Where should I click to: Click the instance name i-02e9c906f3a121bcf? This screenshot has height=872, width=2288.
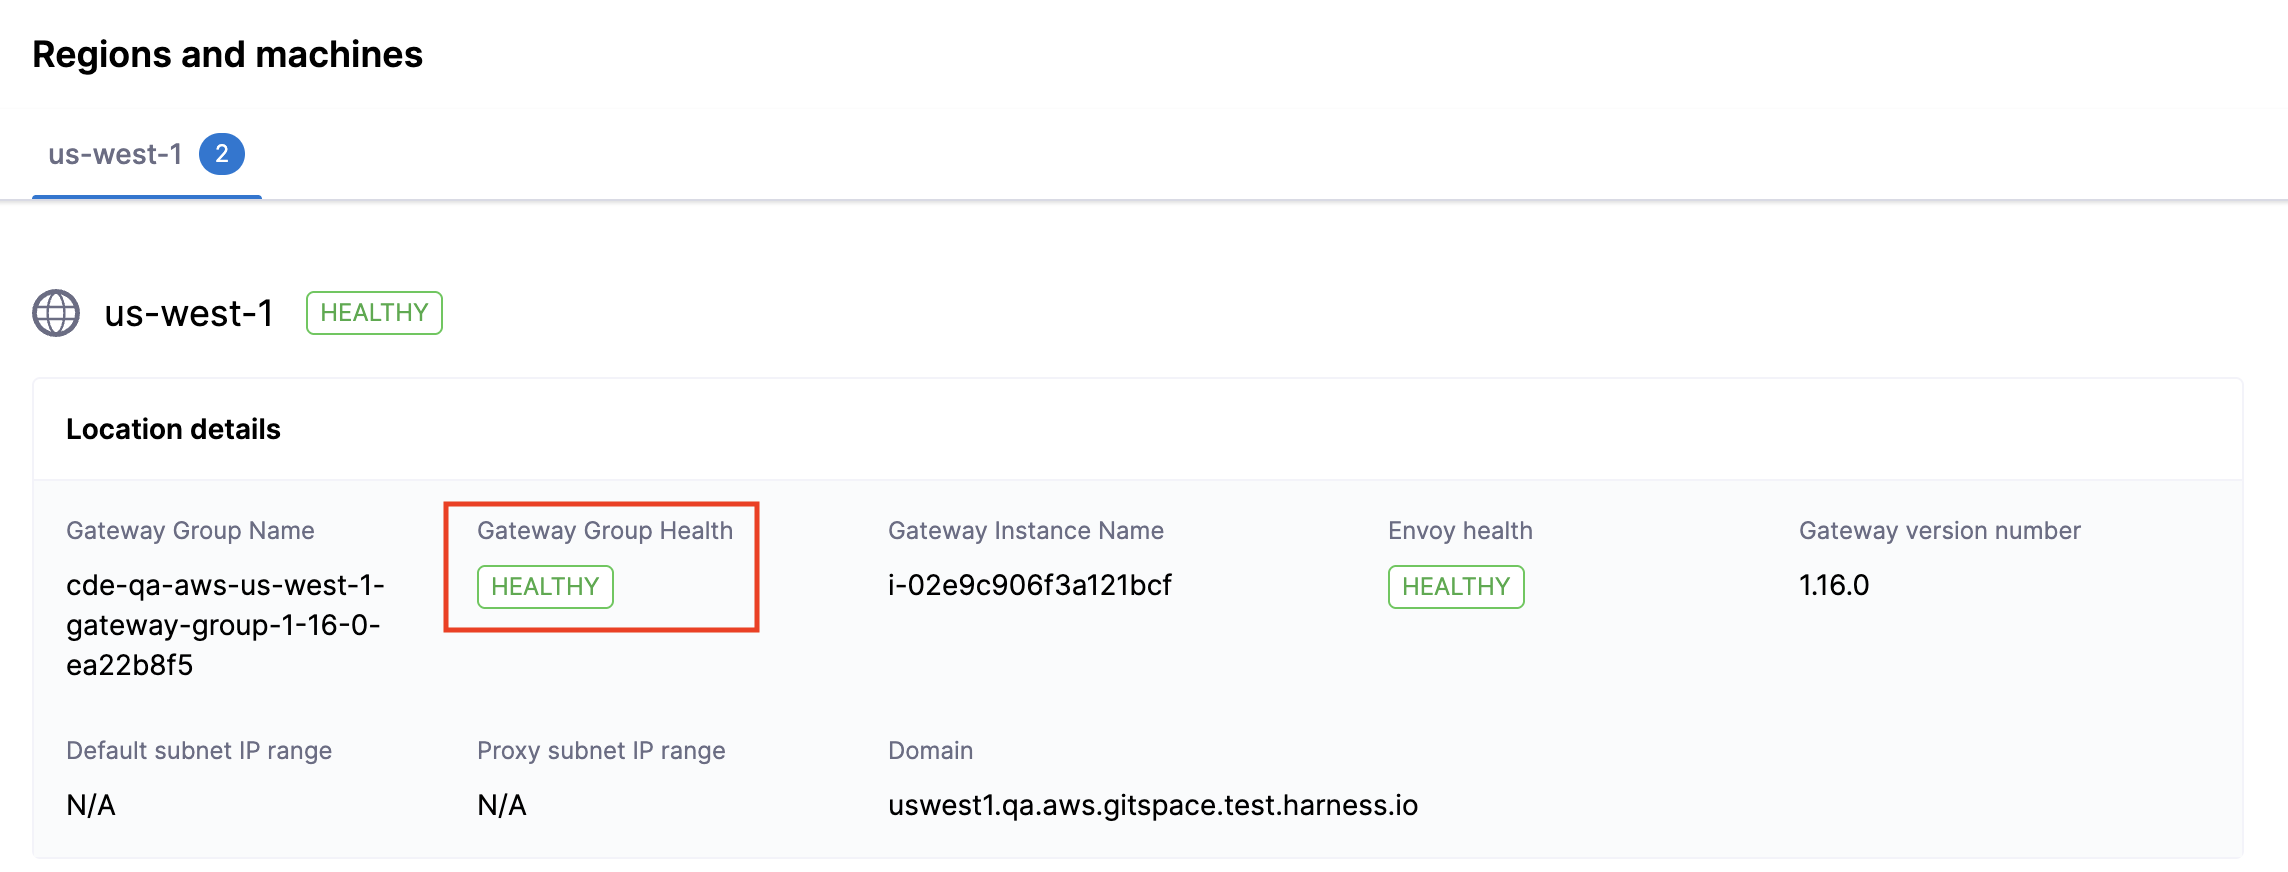click(1030, 585)
